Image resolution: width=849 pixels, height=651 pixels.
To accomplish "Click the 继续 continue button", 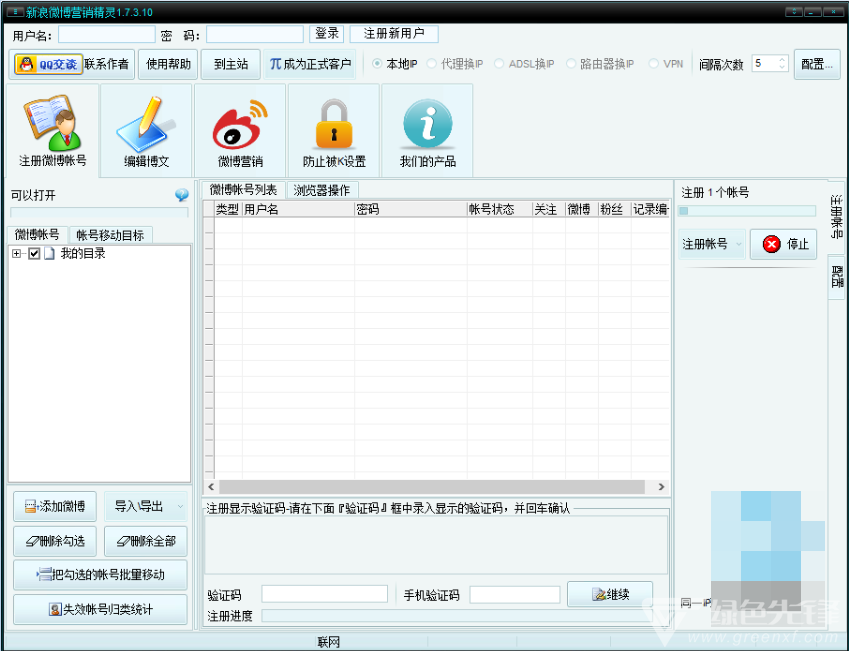I will click(x=610, y=595).
